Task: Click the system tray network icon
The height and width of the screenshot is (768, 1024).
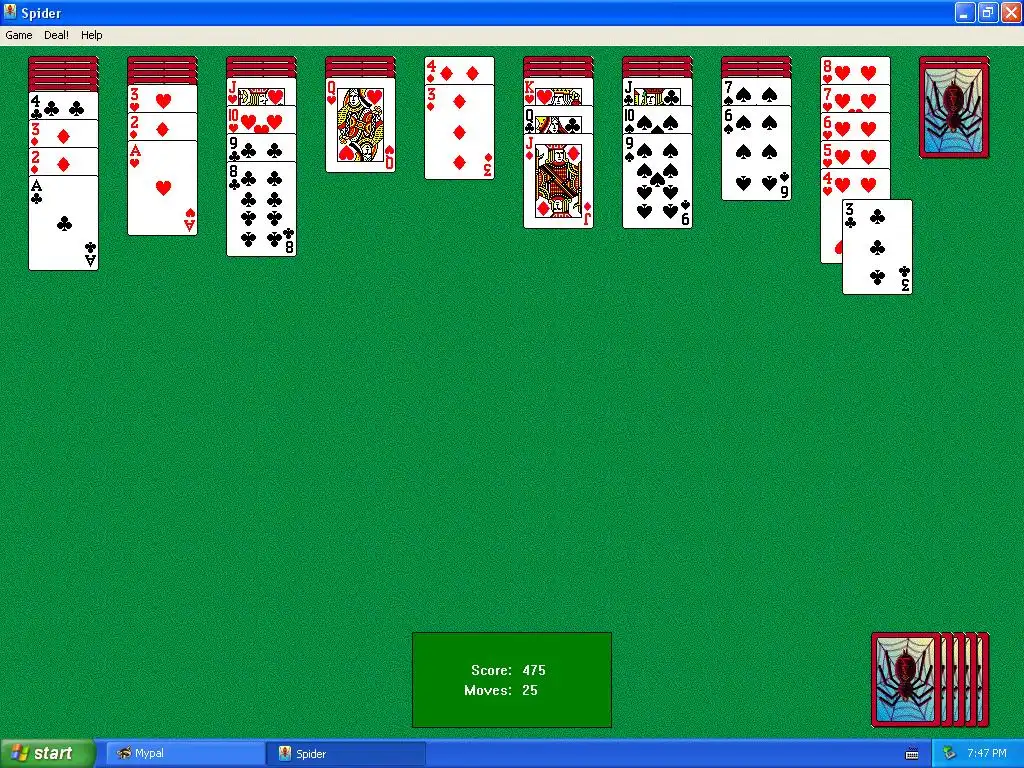Action: point(949,754)
